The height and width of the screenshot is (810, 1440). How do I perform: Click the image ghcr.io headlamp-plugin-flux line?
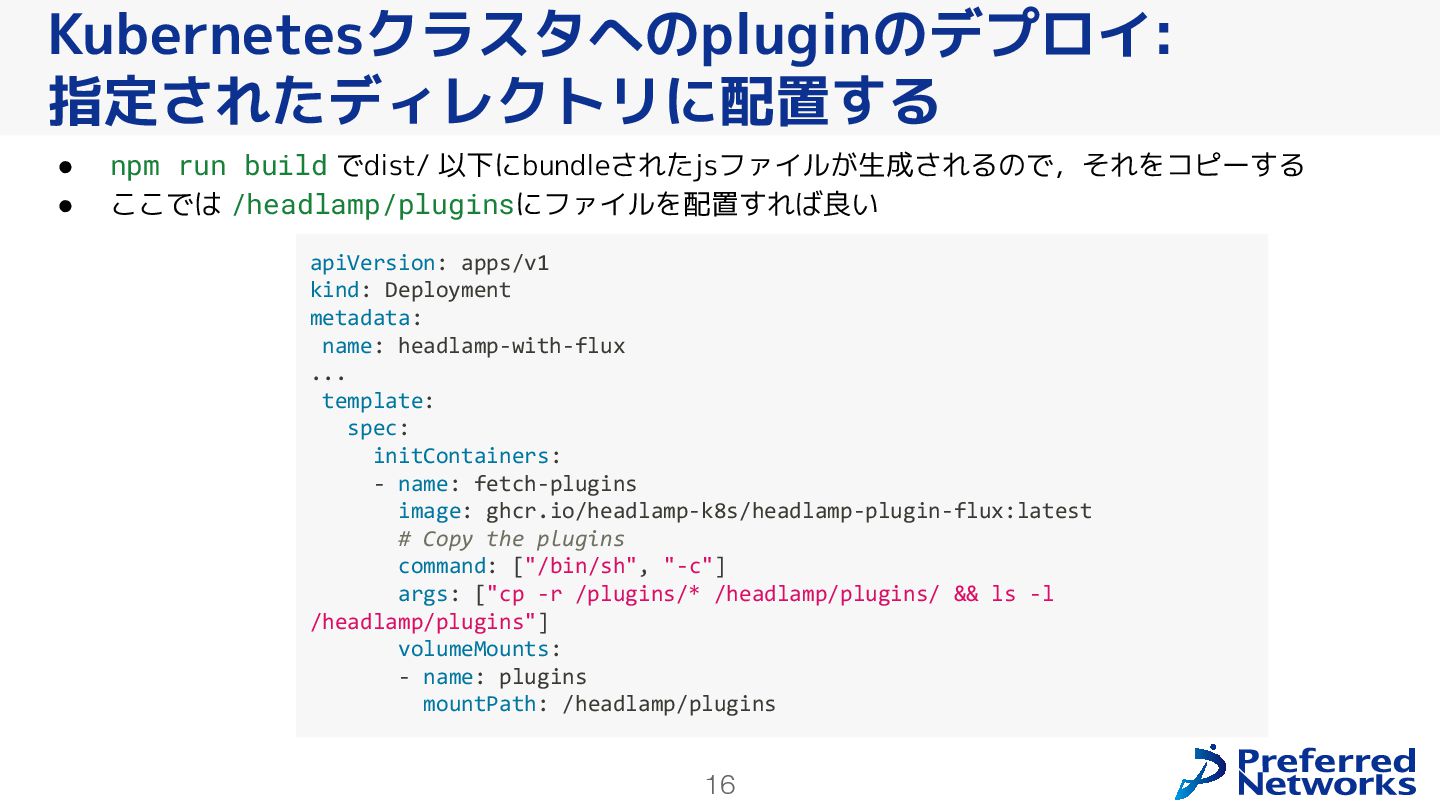[745, 511]
